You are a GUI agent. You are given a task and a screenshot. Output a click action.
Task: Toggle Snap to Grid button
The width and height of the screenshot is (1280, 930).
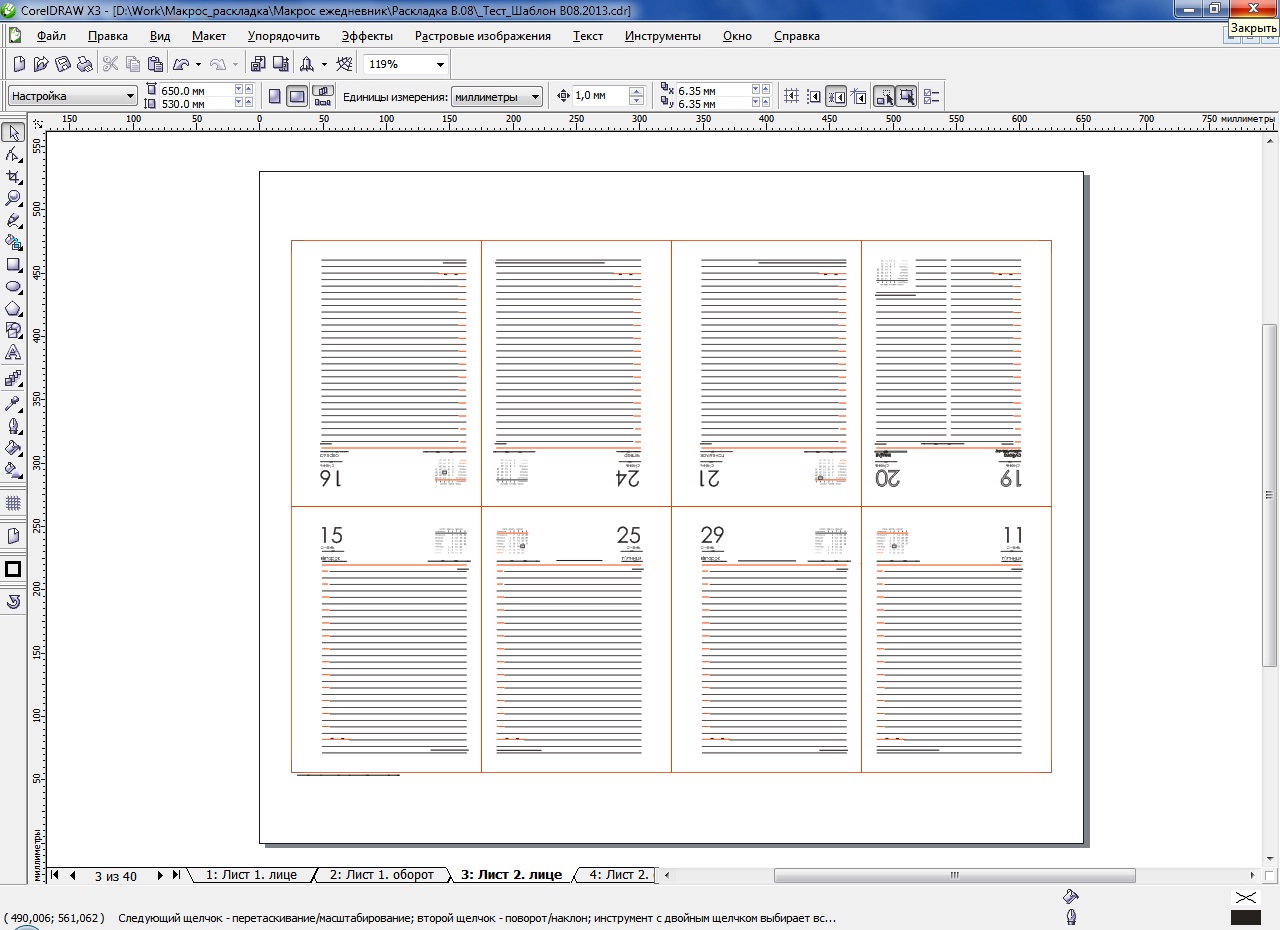[791, 96]
